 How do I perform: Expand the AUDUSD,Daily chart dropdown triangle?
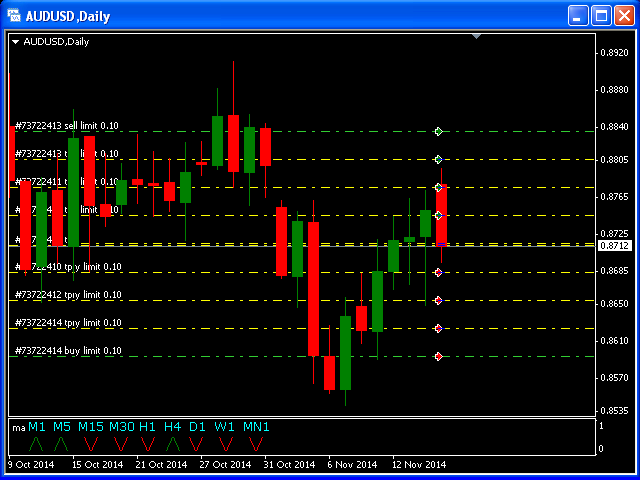click(x=16, y=42)
